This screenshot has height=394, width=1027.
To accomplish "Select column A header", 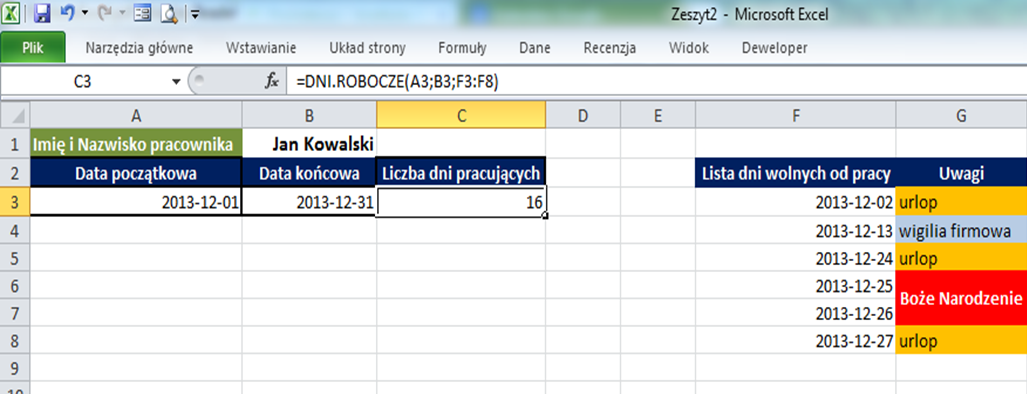I will click(x=136, y=116).
